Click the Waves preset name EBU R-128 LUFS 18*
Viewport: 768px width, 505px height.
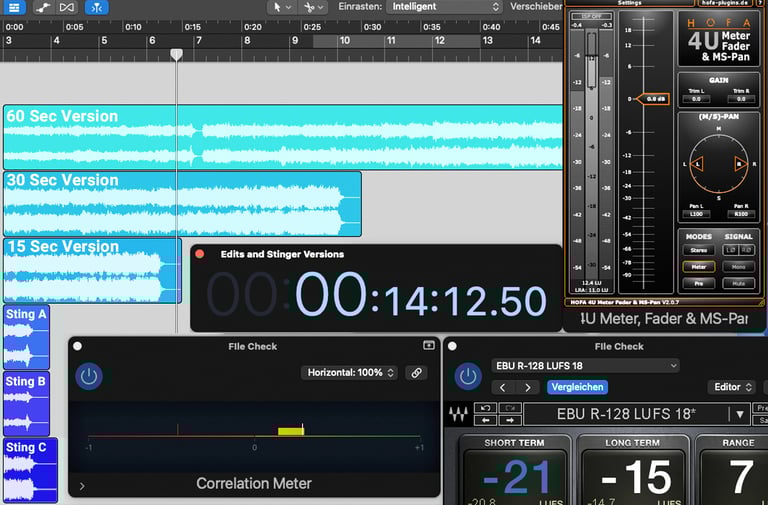pos(626,414)
